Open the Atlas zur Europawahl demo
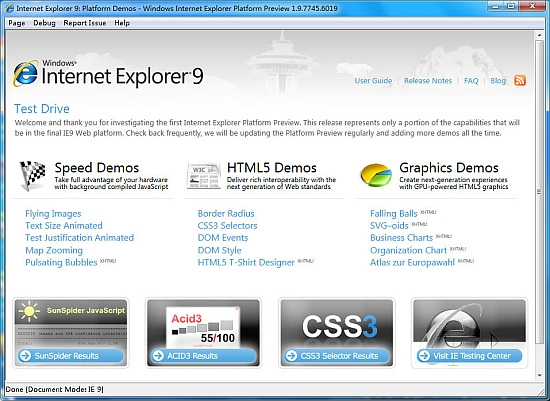 (412, 262)
